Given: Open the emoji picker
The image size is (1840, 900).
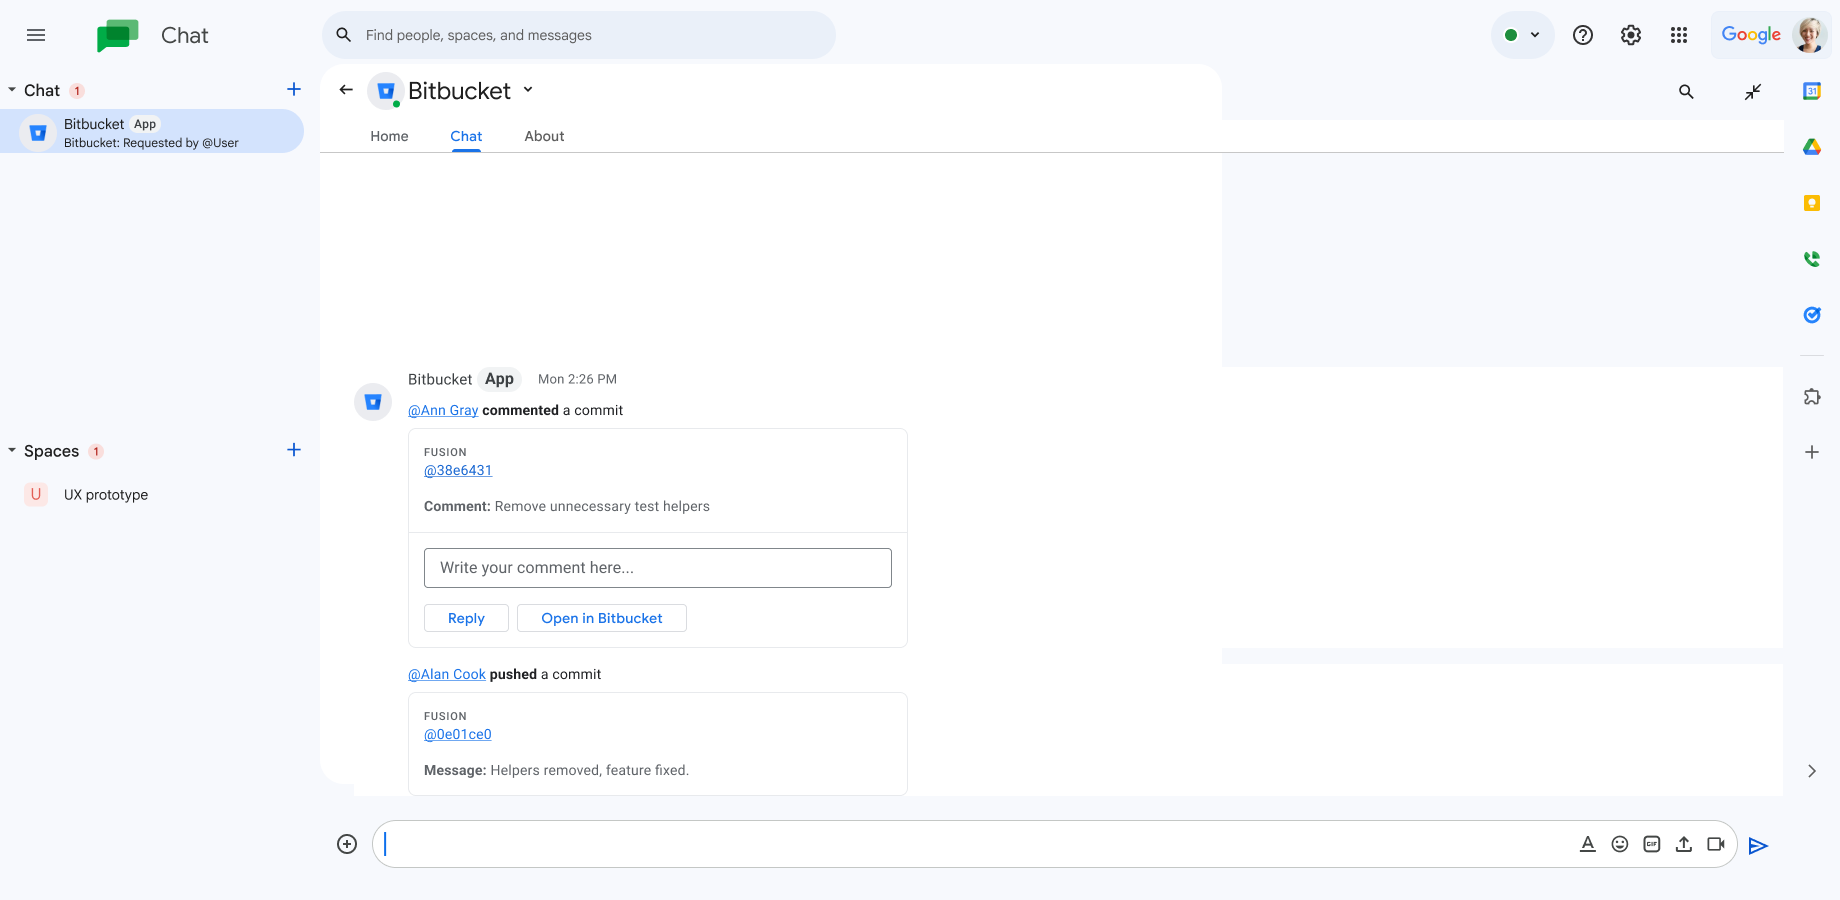Looking at the screenshot, I should tap(1620, 844).
